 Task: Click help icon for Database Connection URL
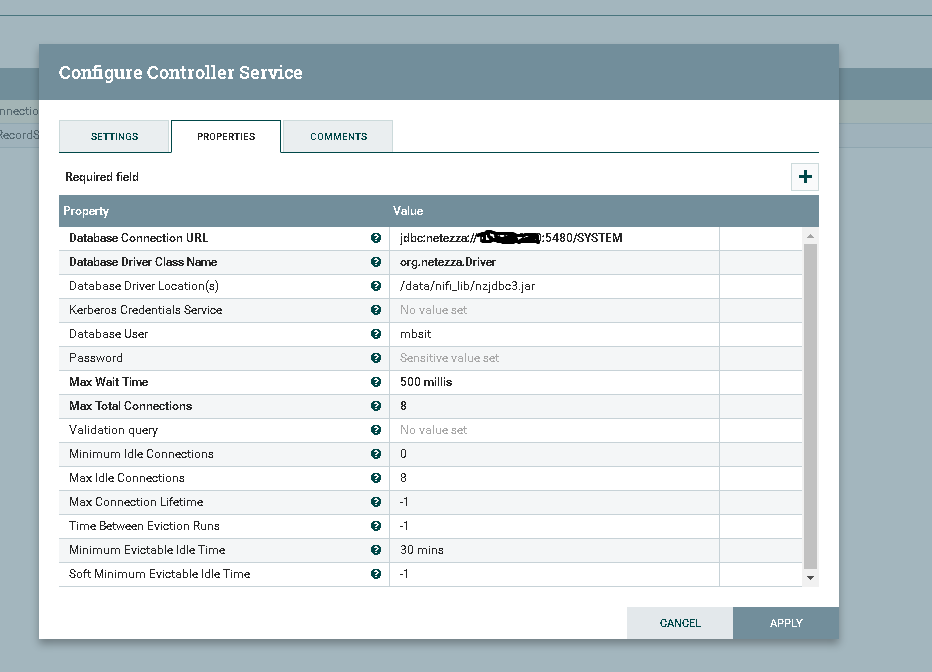pos(376,238)
